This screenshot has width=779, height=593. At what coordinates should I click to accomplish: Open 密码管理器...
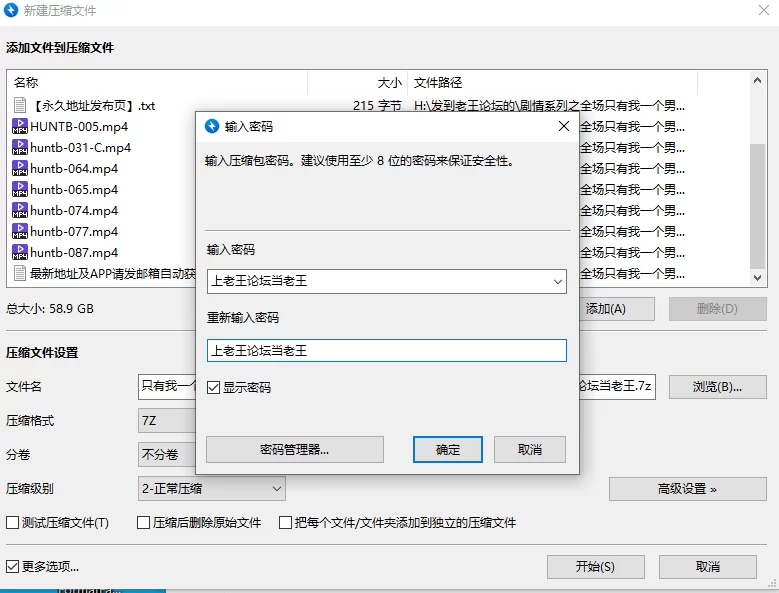295,449
